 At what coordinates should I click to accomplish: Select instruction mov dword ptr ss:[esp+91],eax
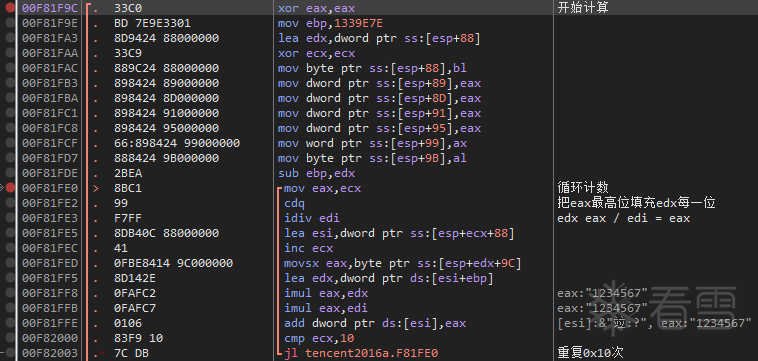point(379,113)
